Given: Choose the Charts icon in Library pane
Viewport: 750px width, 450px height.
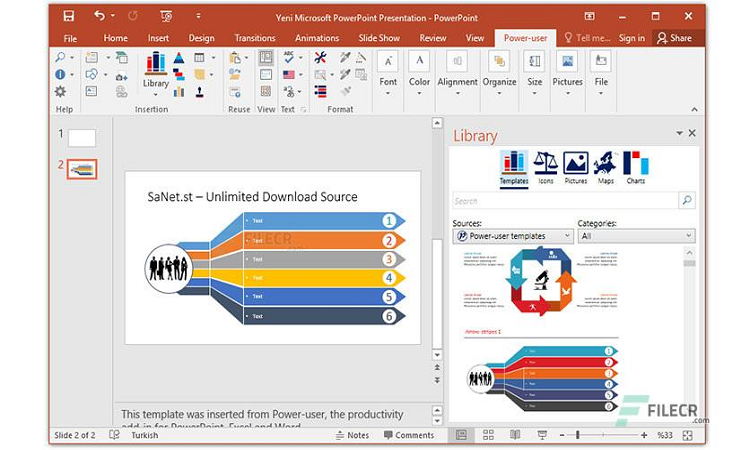Looking at the screenshot, I should click(635, 169).
